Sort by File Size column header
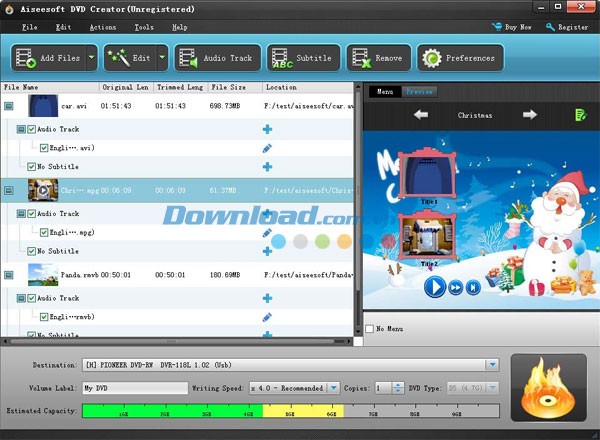 (235, 87)
